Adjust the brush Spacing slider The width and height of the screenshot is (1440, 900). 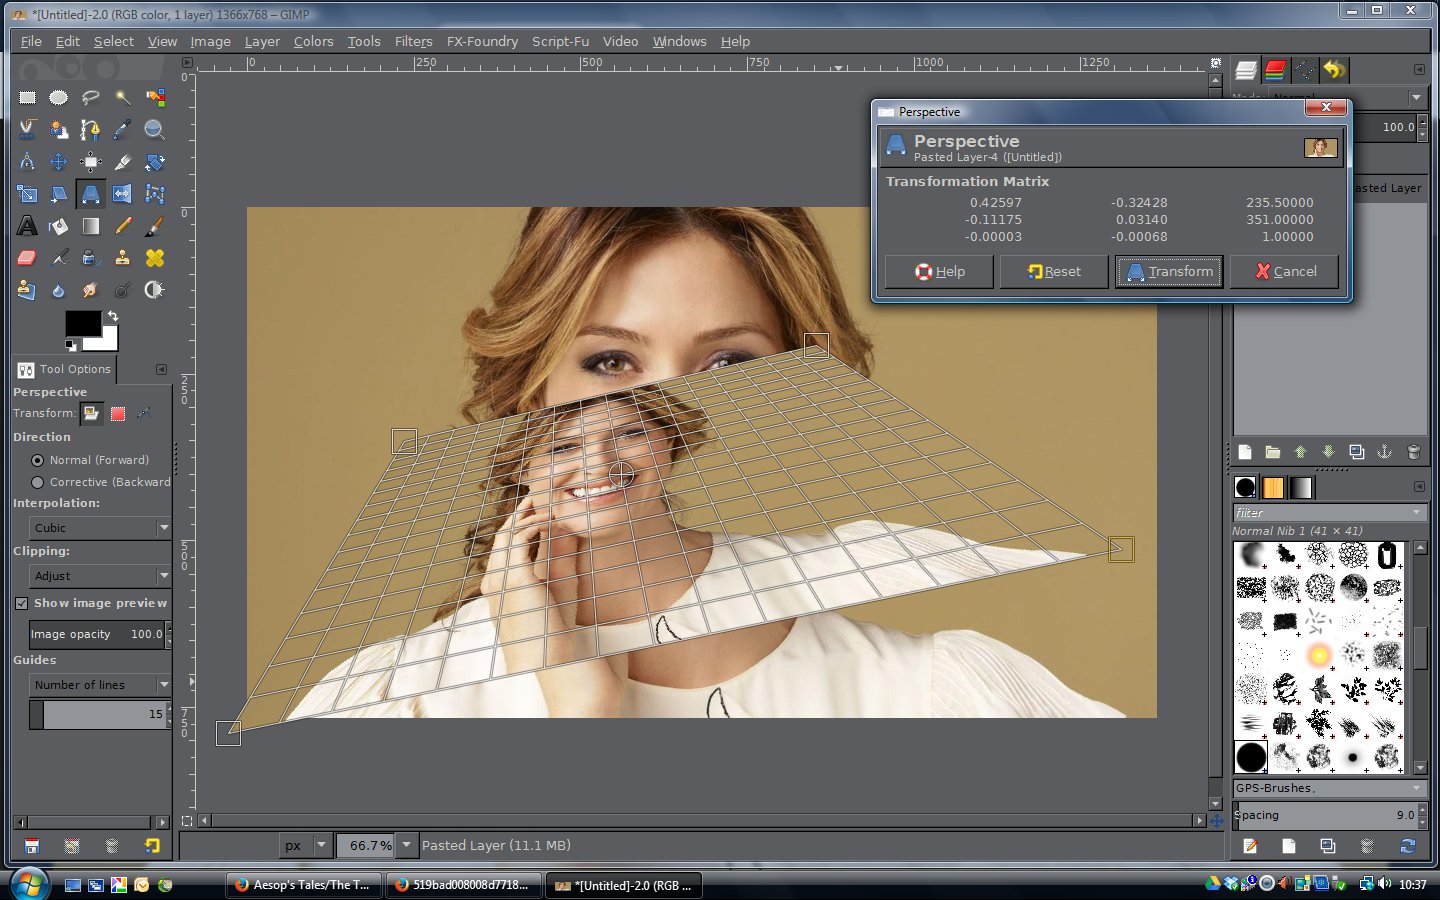click(x=1325, y=815)
